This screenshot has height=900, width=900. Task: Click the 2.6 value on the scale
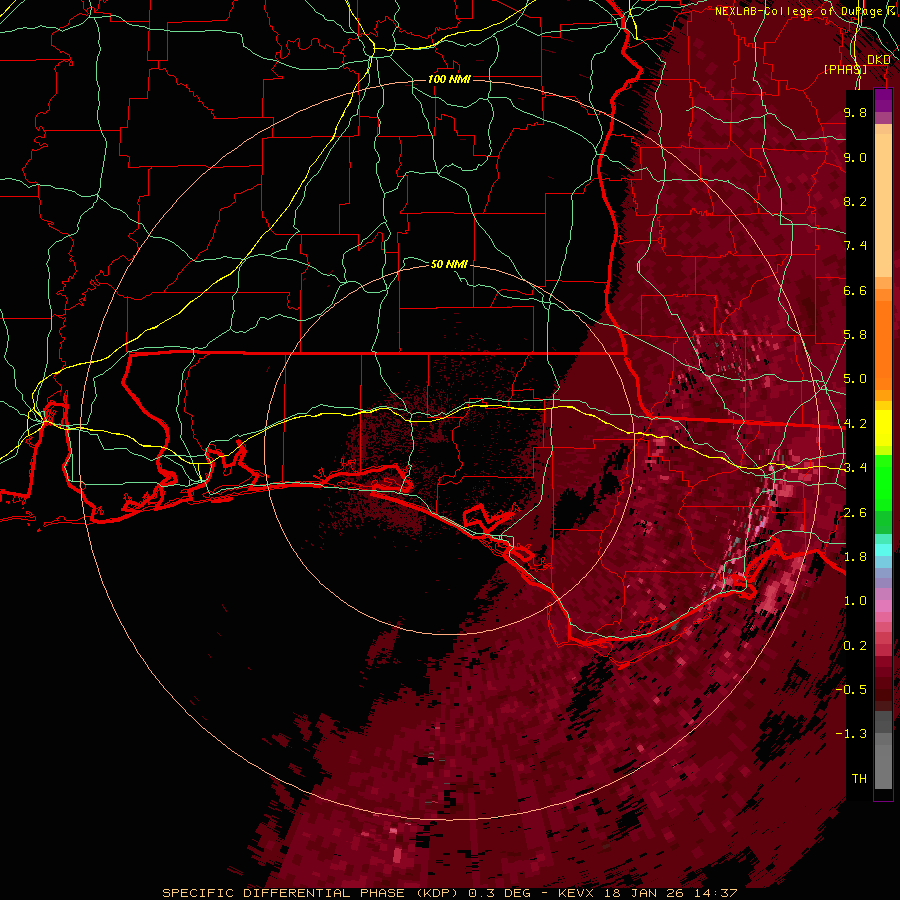855,513
